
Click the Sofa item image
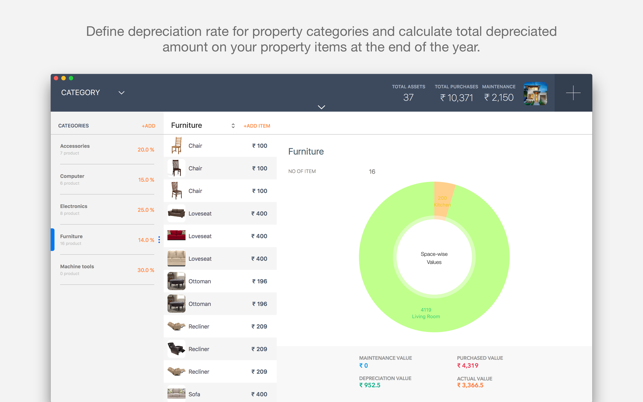point(176,394)
